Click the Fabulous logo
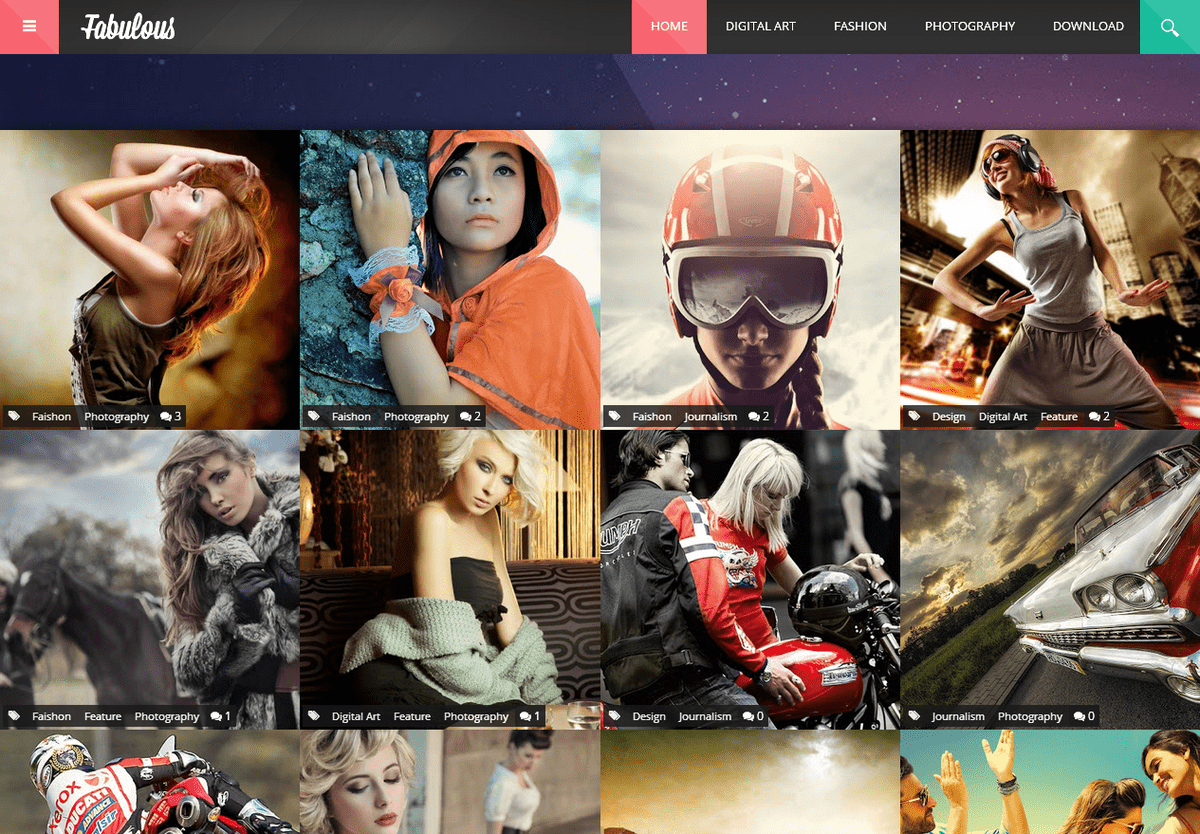Screen dimensions: 1200x834 (x=128, y=26)
